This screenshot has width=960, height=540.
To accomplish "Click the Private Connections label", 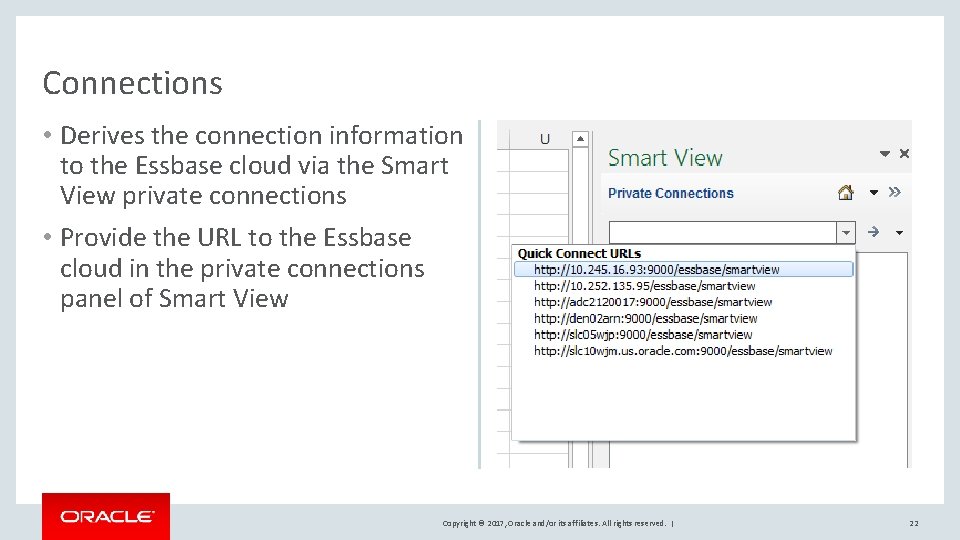I will coord(670,193).
